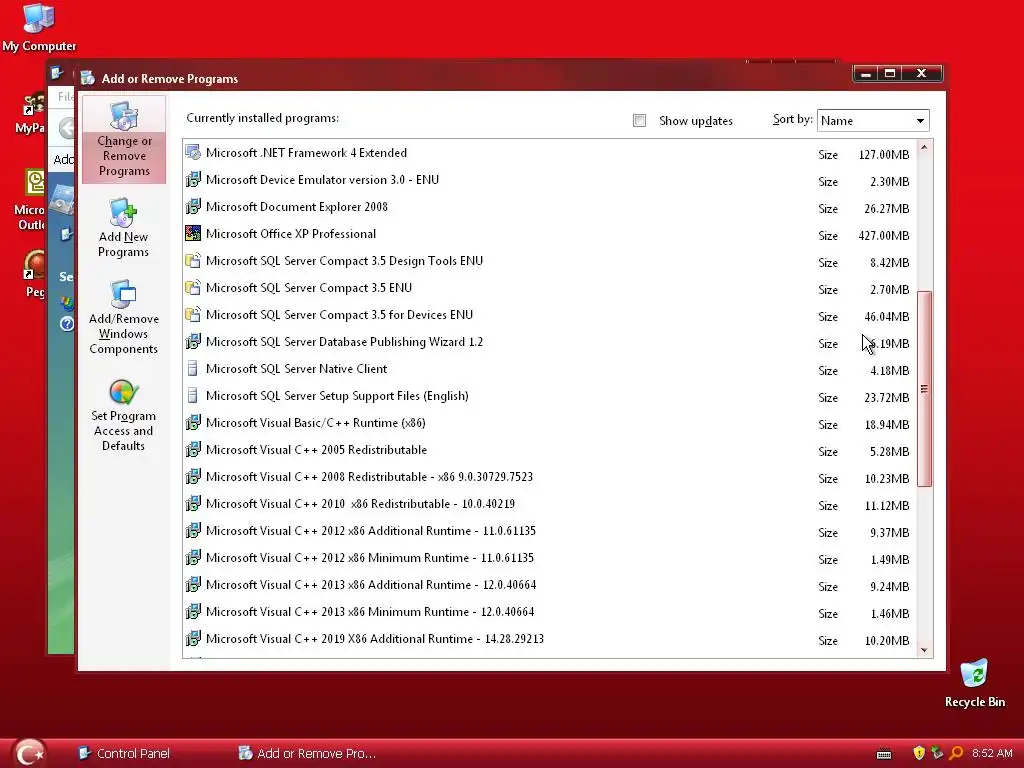Click the 23.72MB size value
The width and height of the screenshot is (1024, 768).
[887, 398]
